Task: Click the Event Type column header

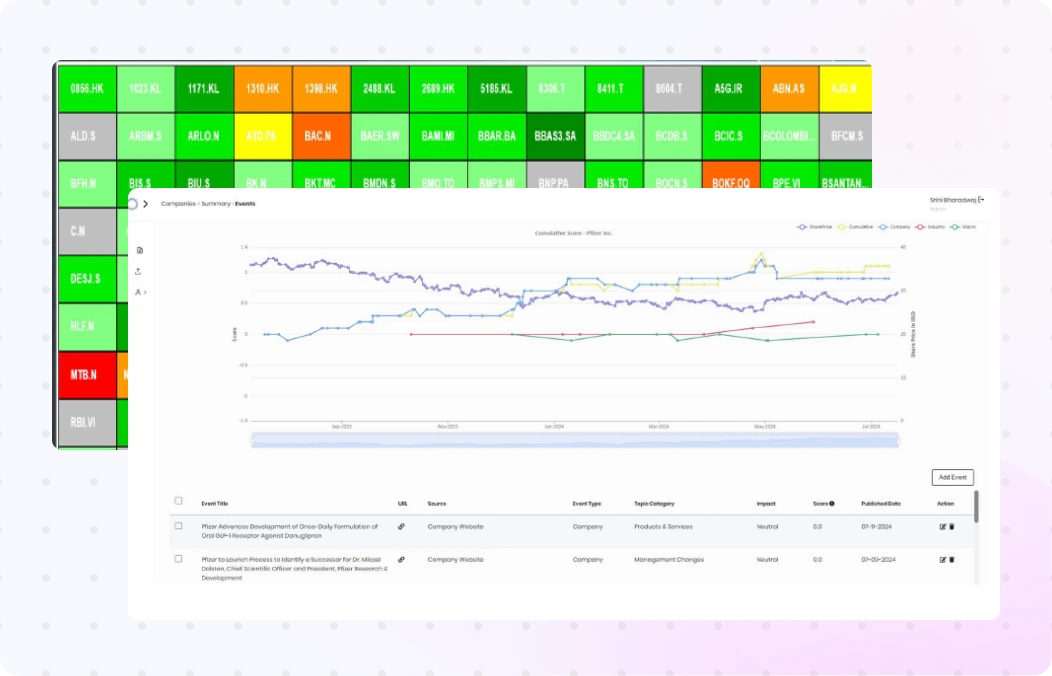Action: point(586,504)
